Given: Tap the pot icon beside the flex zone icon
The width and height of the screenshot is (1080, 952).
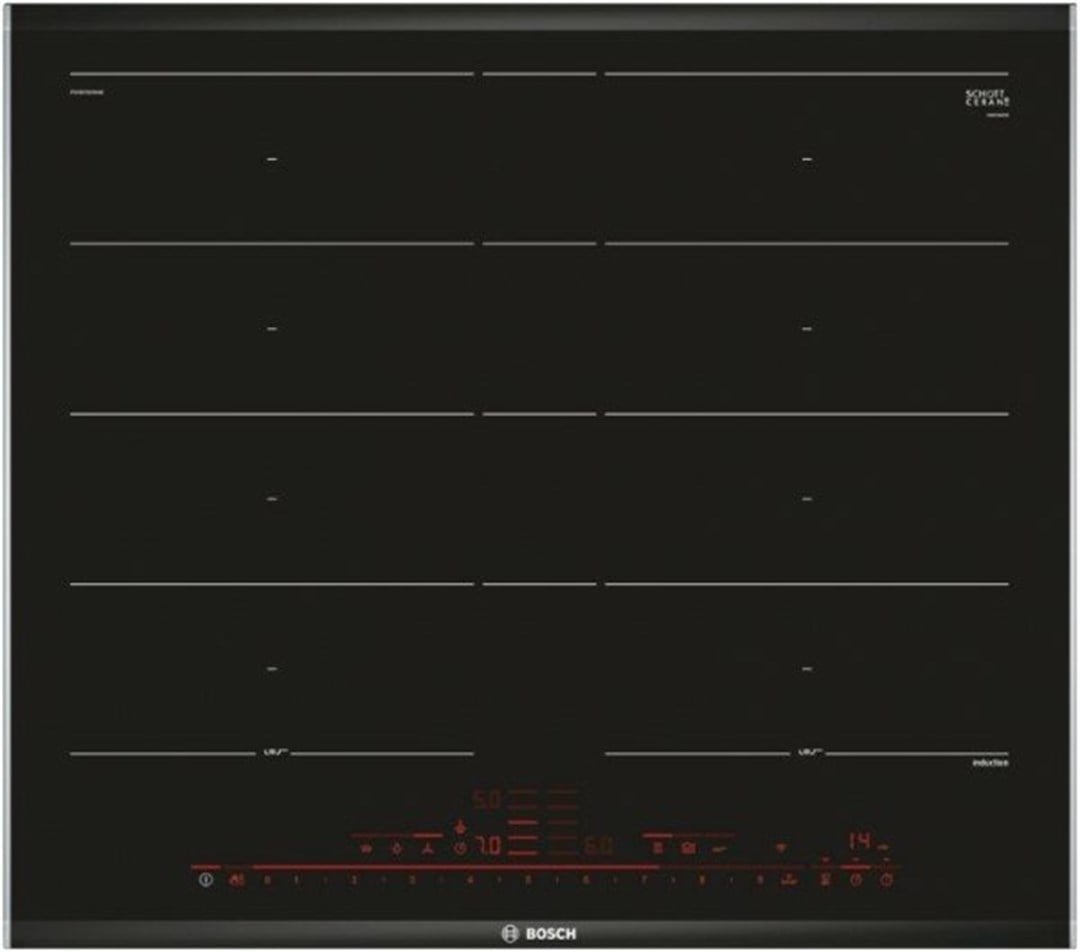Looking at the screenshot, I should 688,848.
